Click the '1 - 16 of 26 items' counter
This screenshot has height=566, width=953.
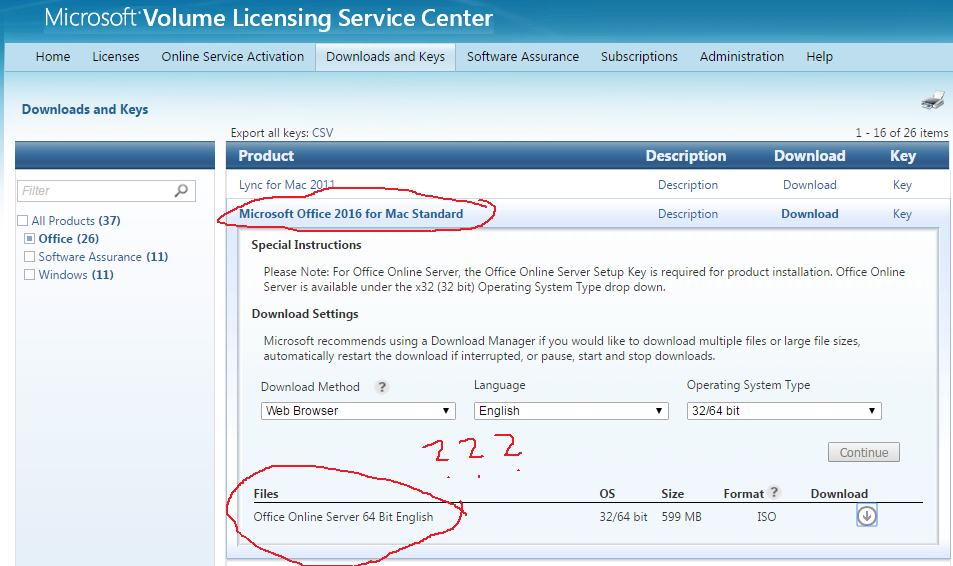pos(901,133)
